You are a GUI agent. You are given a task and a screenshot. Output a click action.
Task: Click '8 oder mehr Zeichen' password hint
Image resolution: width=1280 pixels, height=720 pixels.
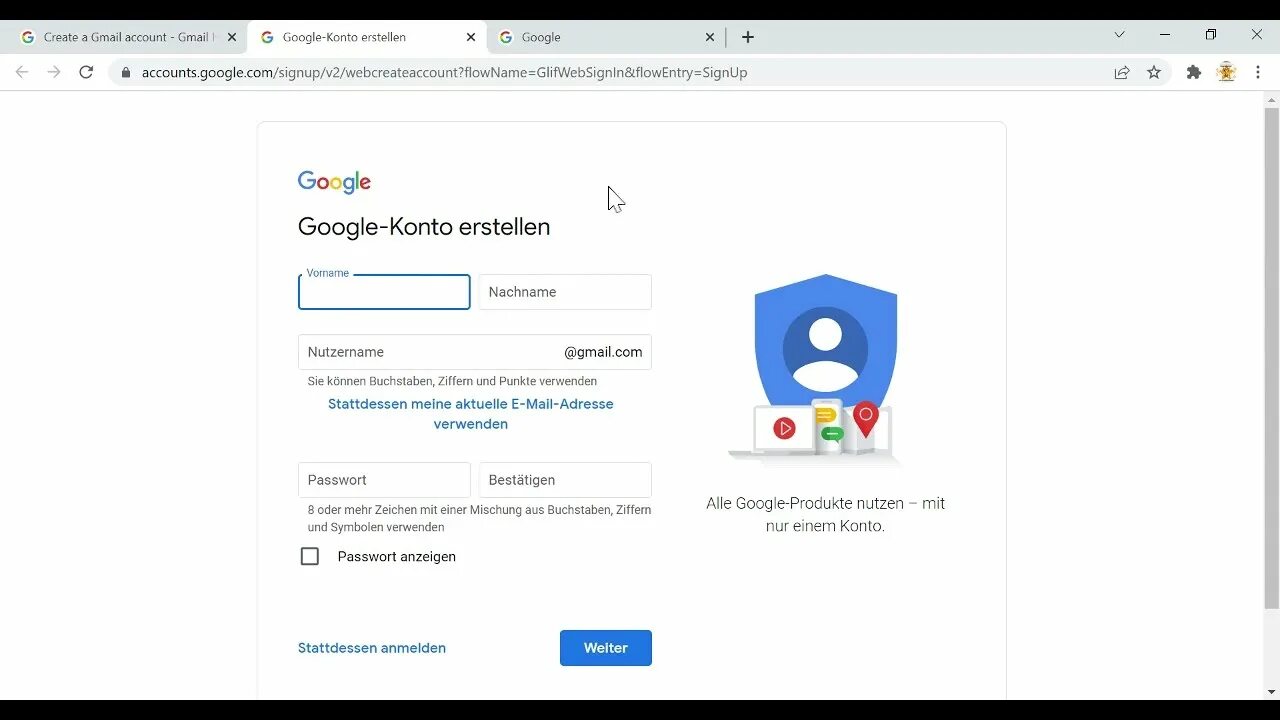click(x=479, y=518)
